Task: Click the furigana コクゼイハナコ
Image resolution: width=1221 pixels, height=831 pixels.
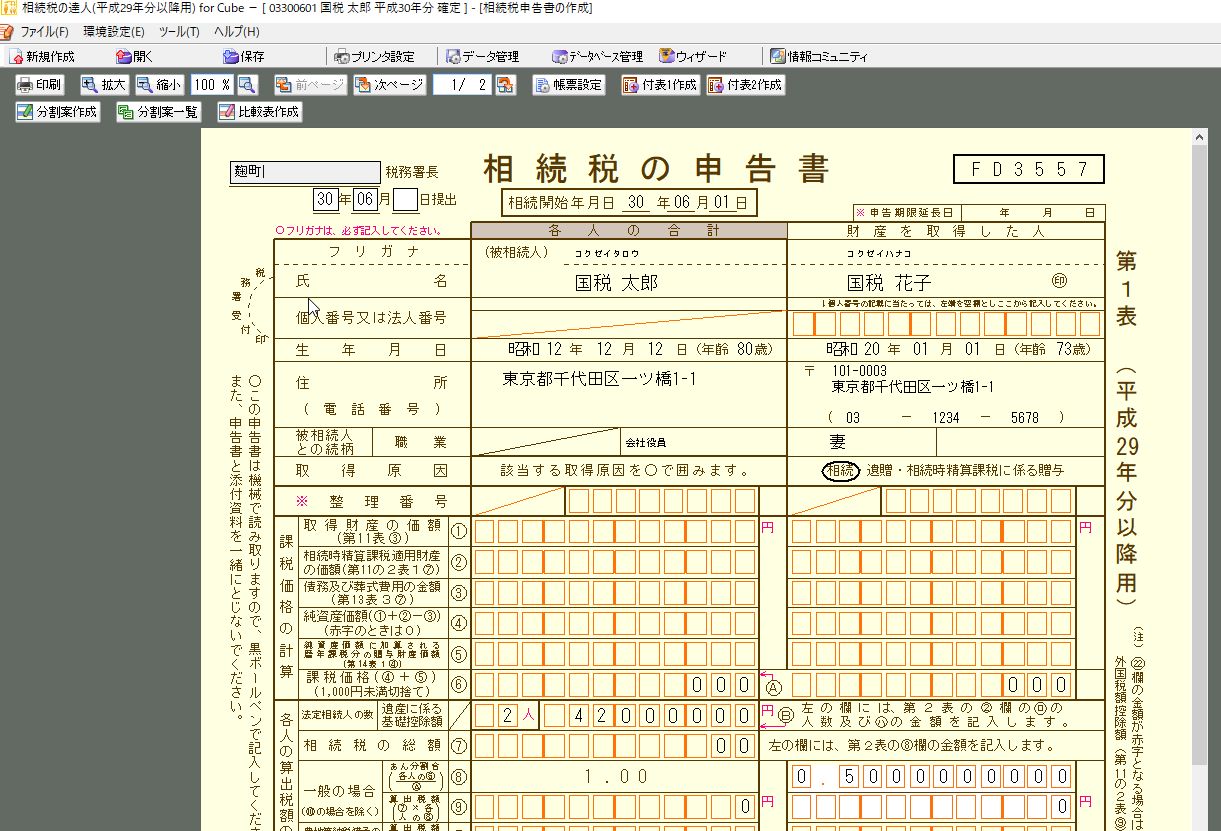Action: pos(880,253)
